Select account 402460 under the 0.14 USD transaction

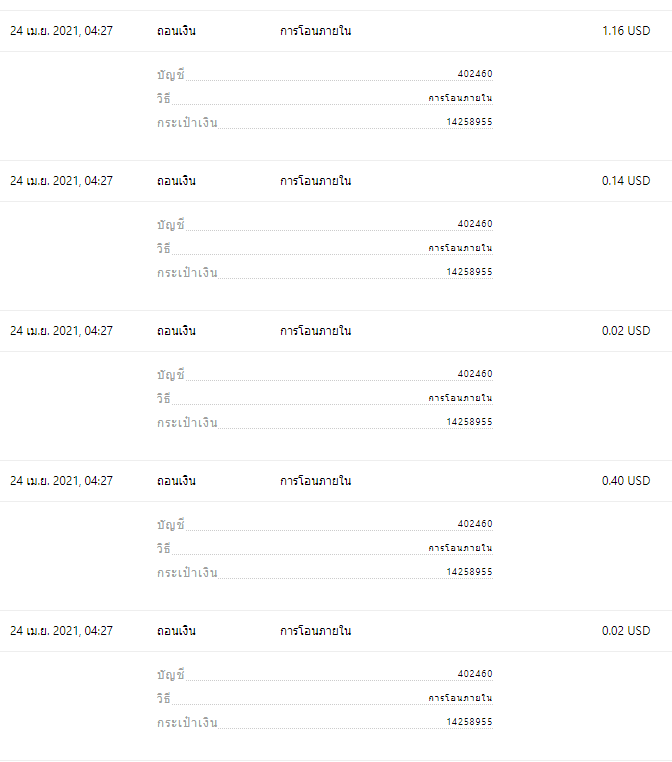[x=475, y=224]
